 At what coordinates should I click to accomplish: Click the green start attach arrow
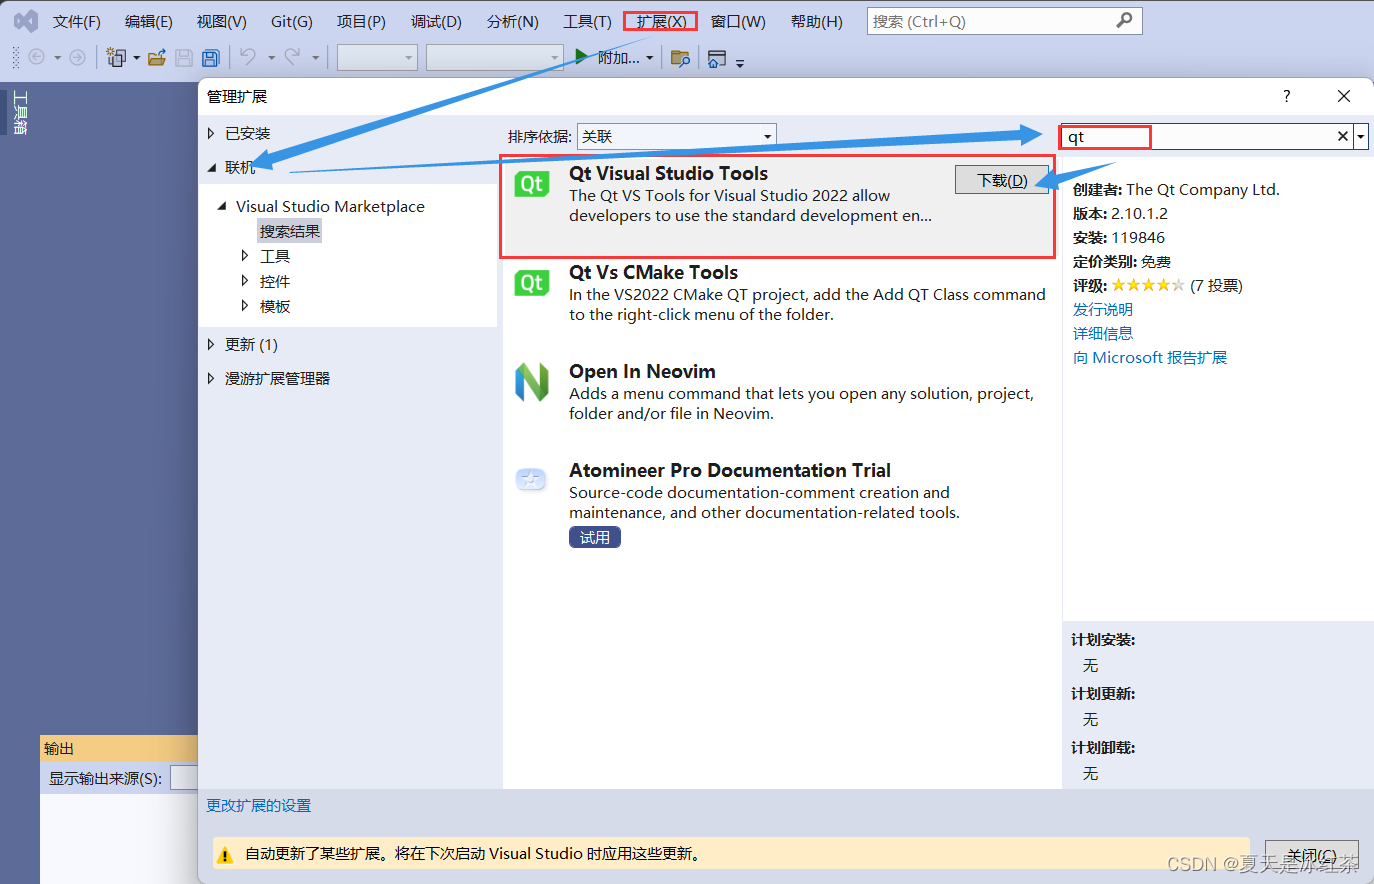(x=581, y=57)
